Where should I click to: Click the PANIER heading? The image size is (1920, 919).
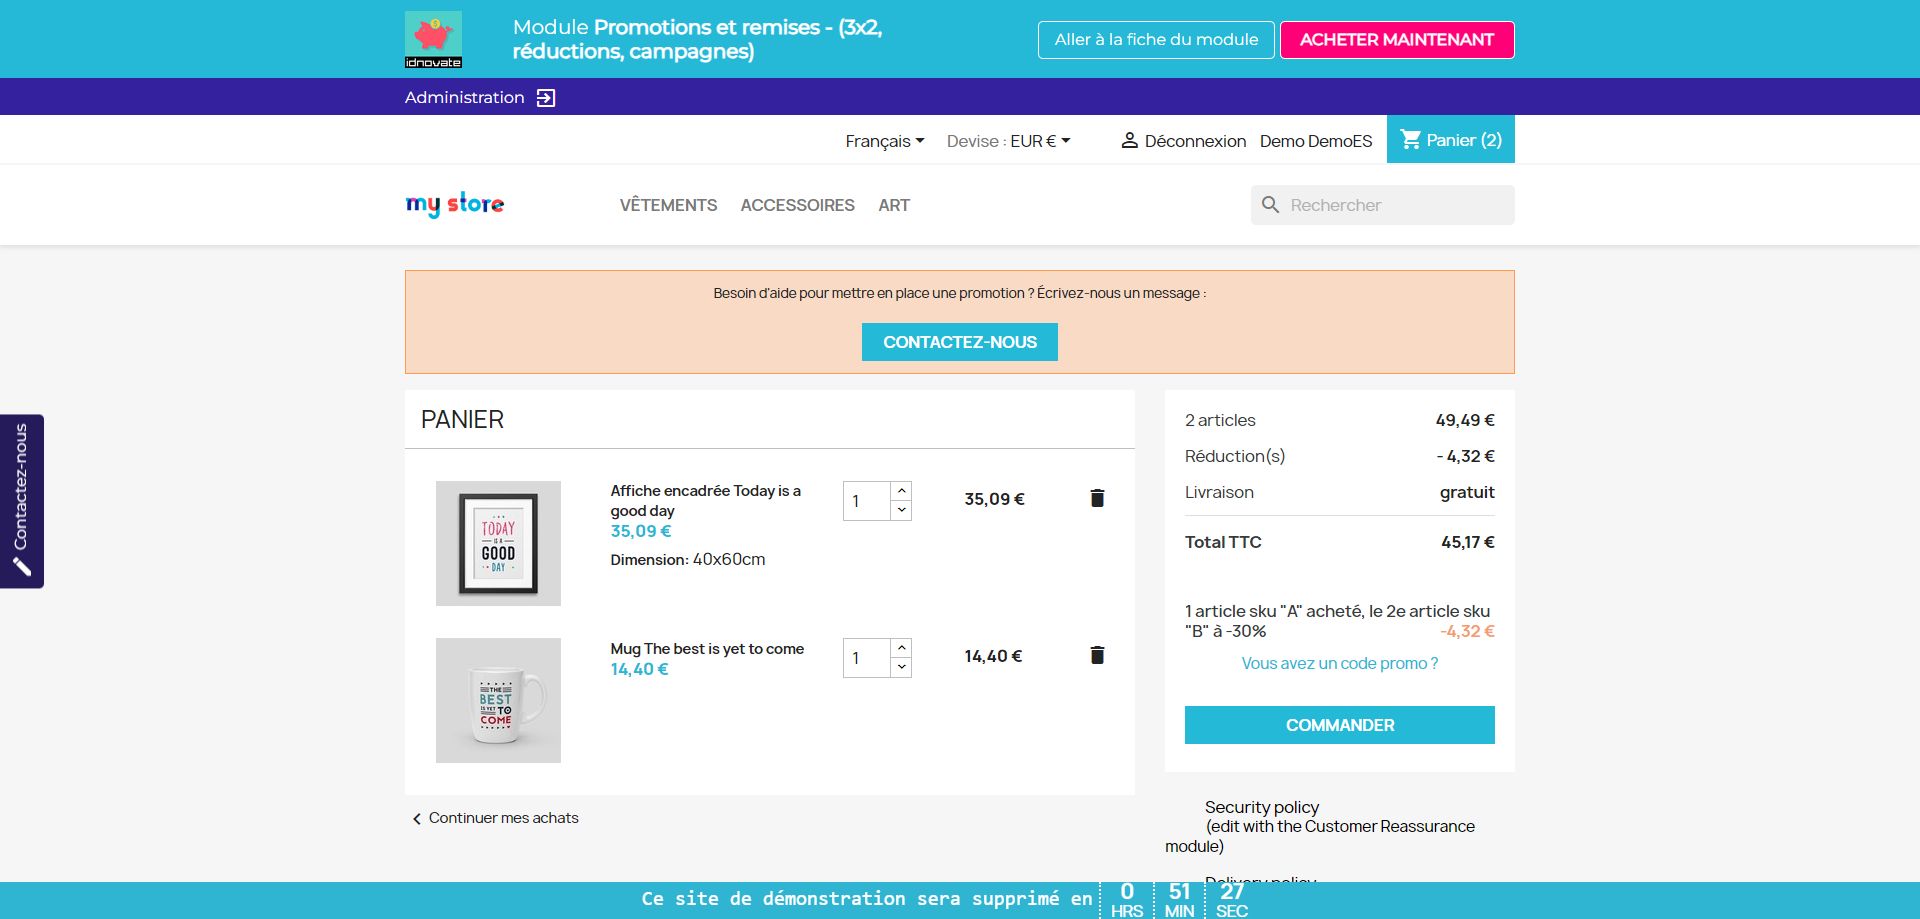pos(462,420)
